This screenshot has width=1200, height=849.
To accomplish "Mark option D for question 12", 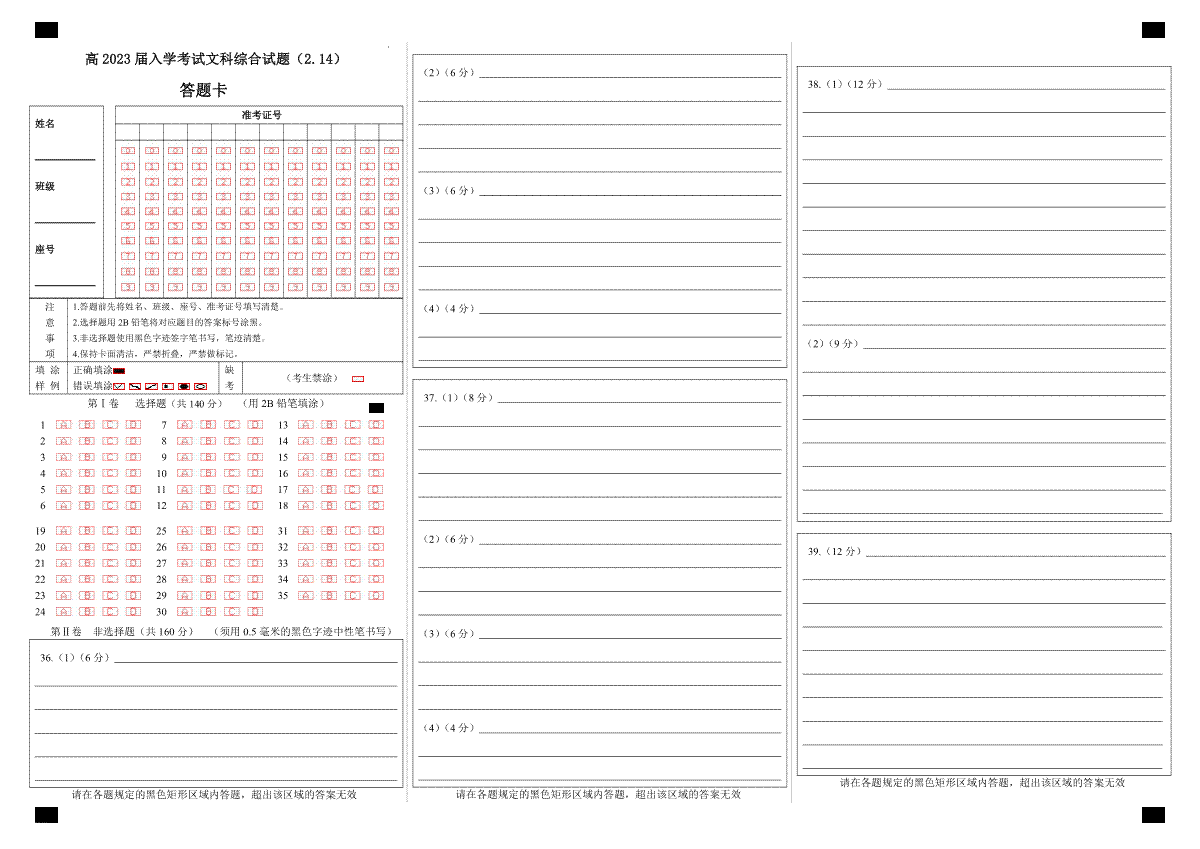I will (256, 506).
